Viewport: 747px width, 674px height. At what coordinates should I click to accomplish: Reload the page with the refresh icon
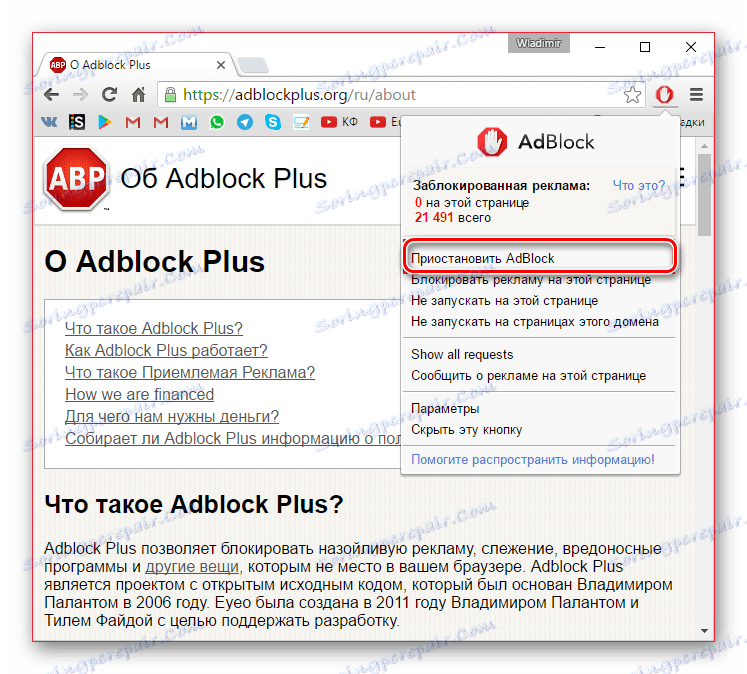coord(109,94)
